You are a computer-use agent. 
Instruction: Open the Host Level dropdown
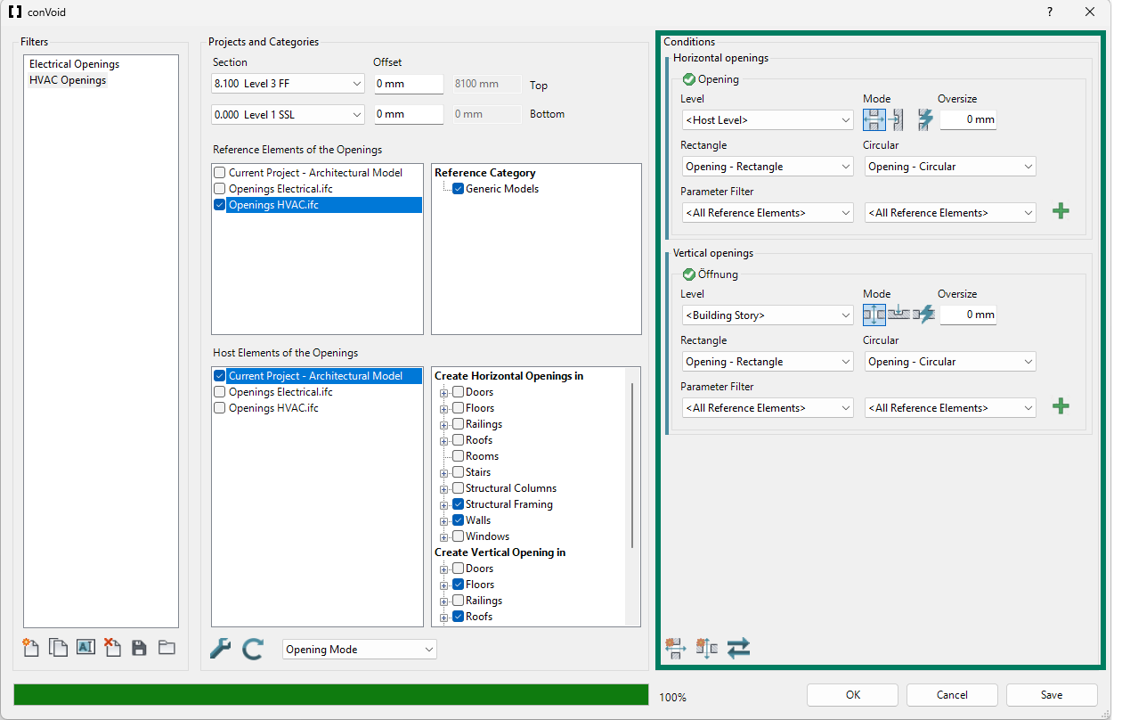coord(767,120)
